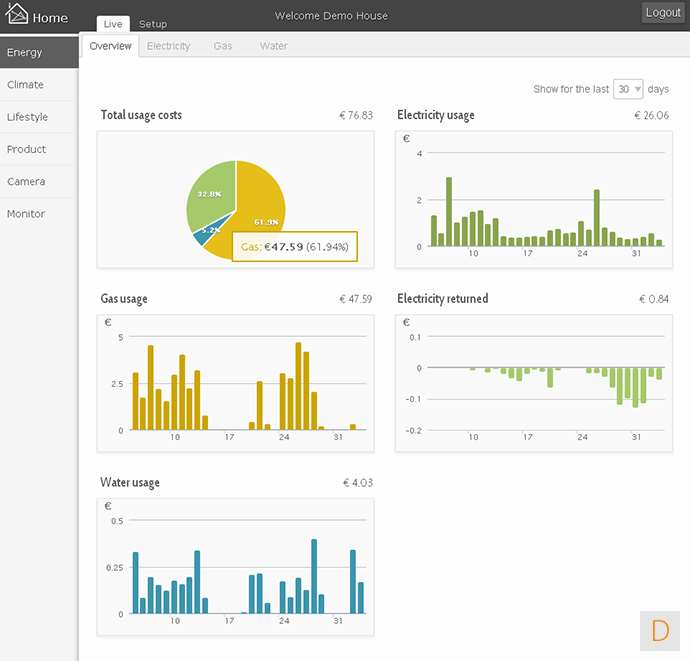This screenshot has width=690, height=661.
Task: Go to the Camera sidebar section
Action: point(26,182)
